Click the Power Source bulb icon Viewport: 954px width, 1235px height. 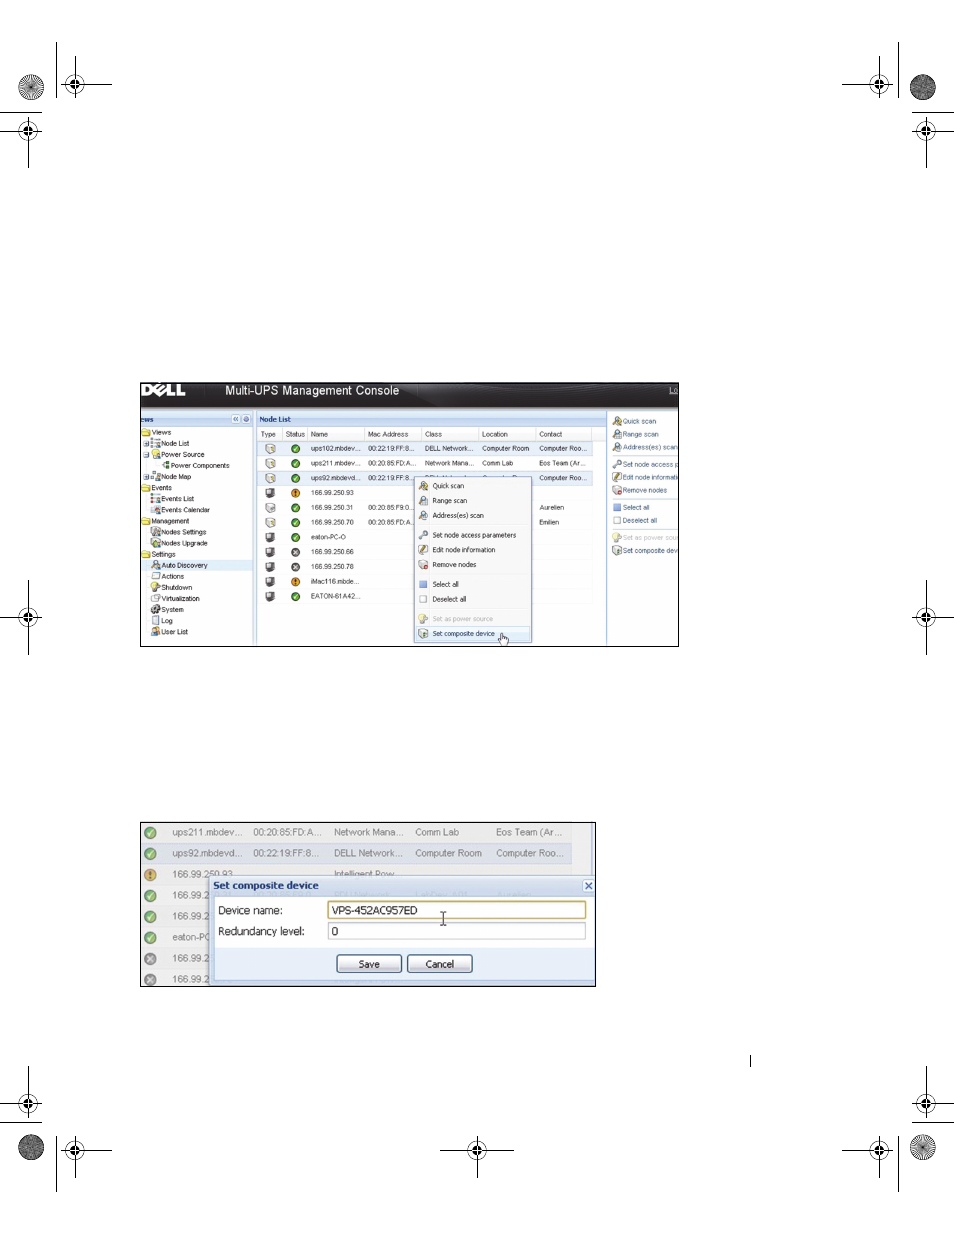click(156, 454)
